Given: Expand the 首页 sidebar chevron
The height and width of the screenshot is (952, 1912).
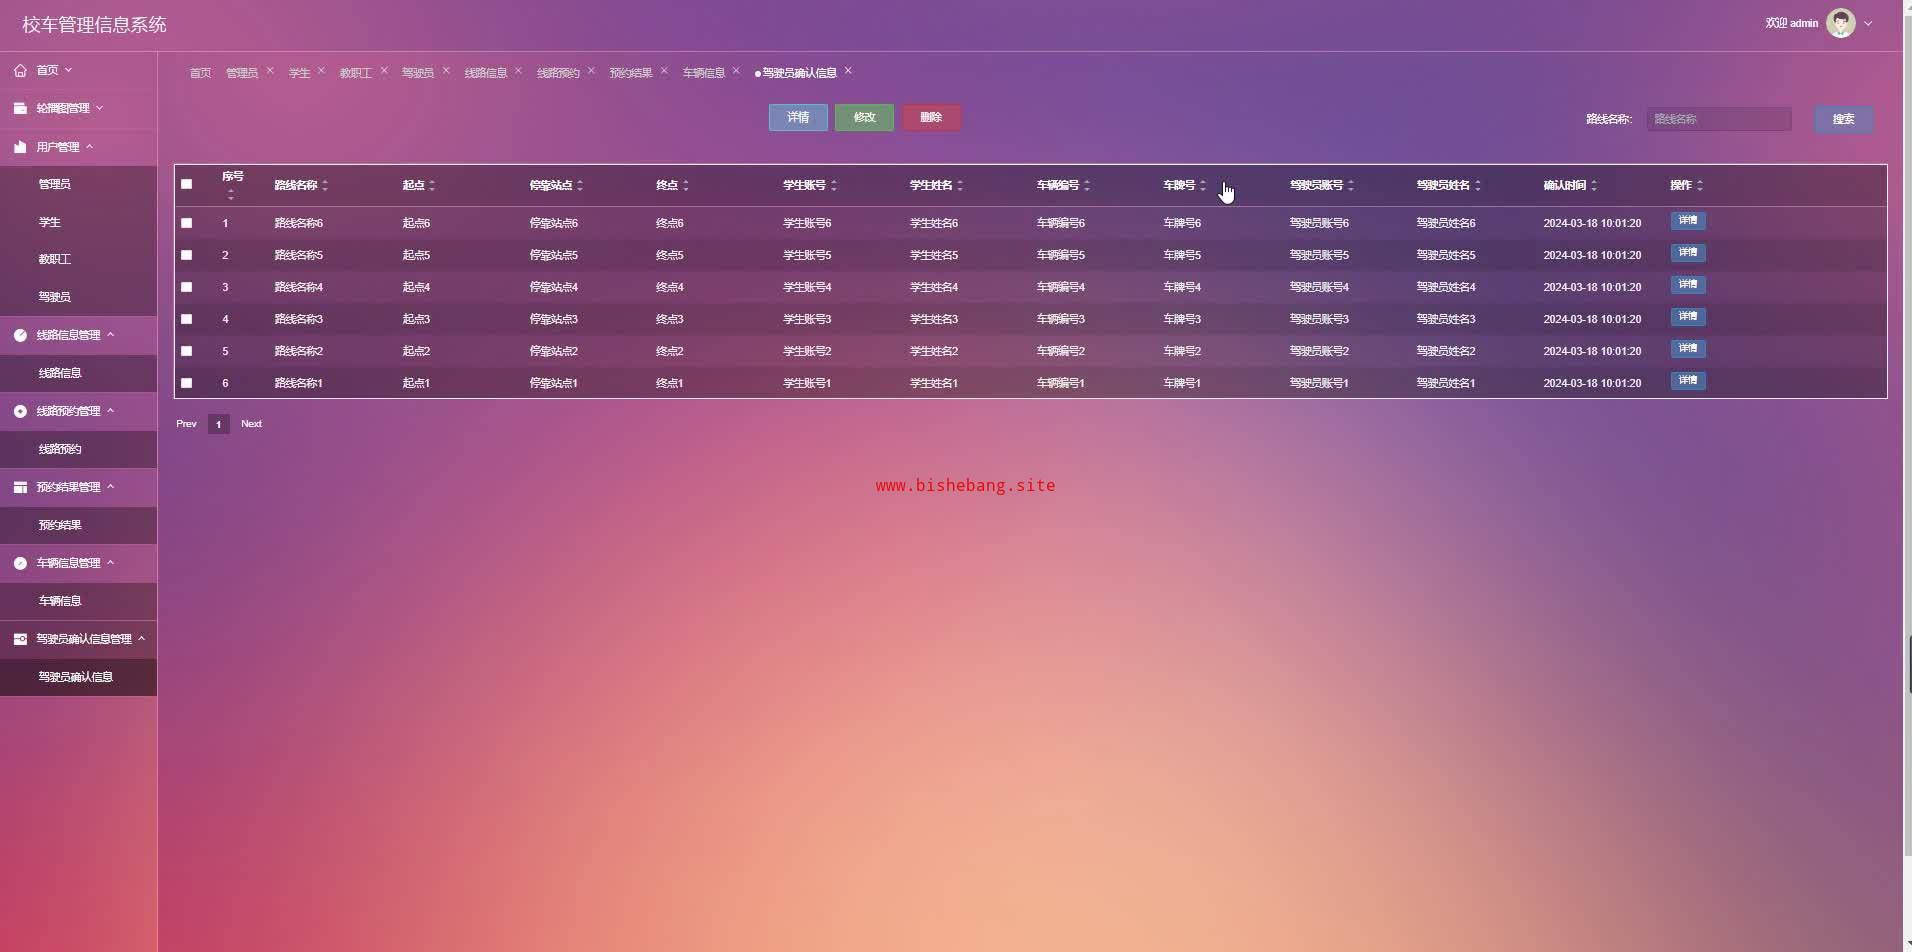Looking at the screenshot, I should point(68,70).
